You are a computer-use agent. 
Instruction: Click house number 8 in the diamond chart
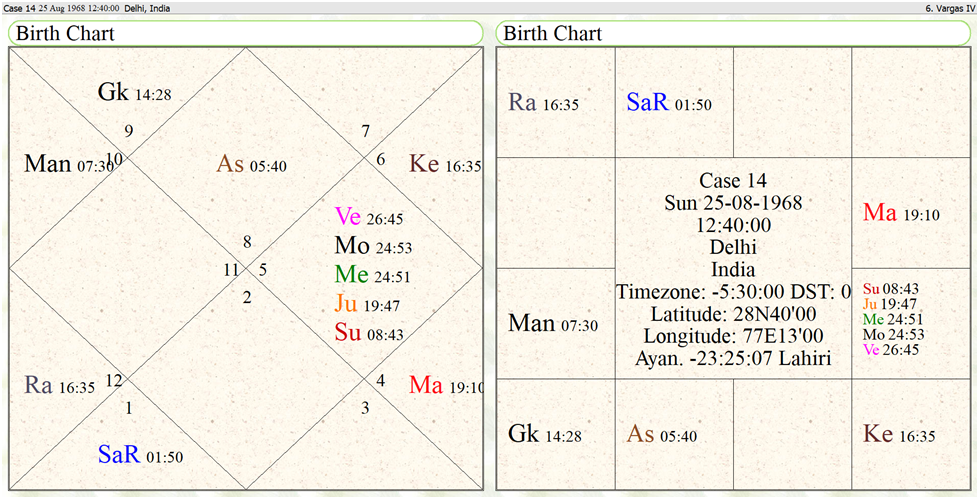(247, 242)
